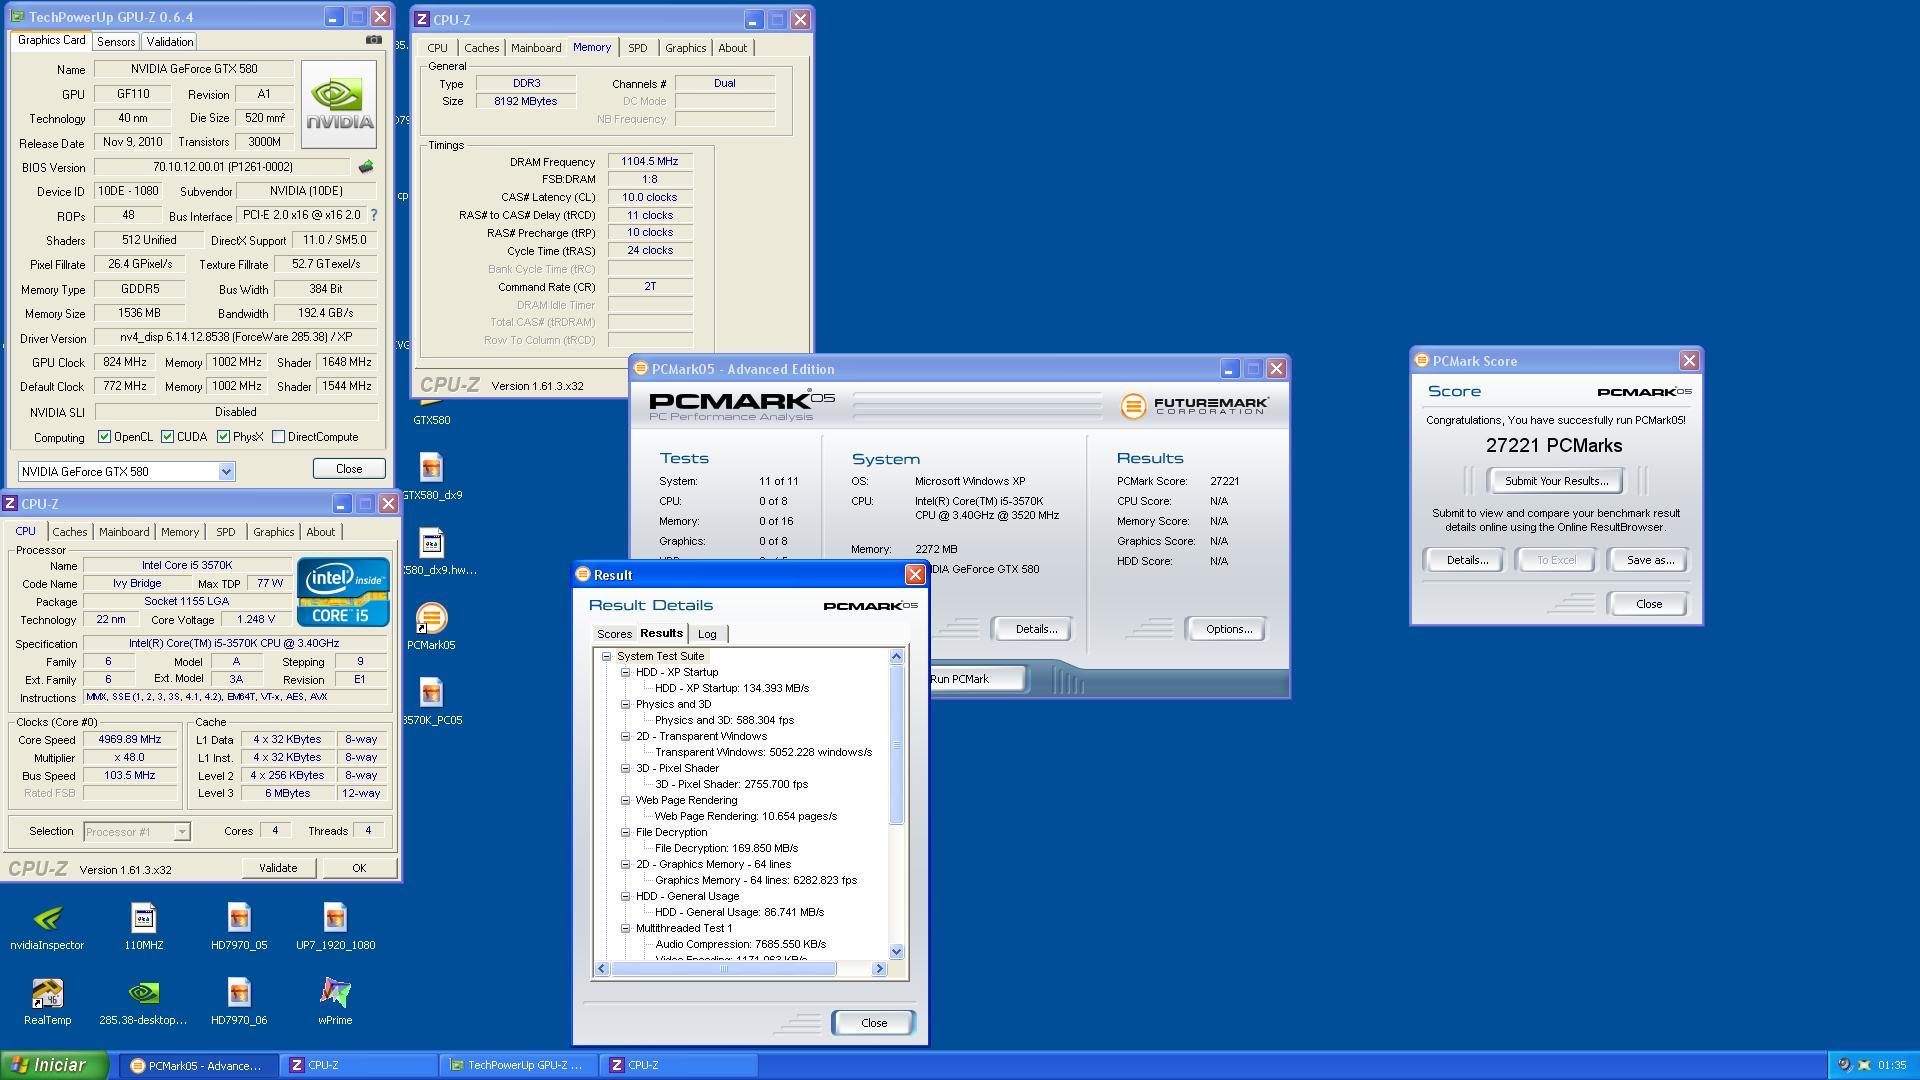Select PCMark05 taskbar button
This screenshot has width=1920, height=1080.
[x=197, y=1065]
